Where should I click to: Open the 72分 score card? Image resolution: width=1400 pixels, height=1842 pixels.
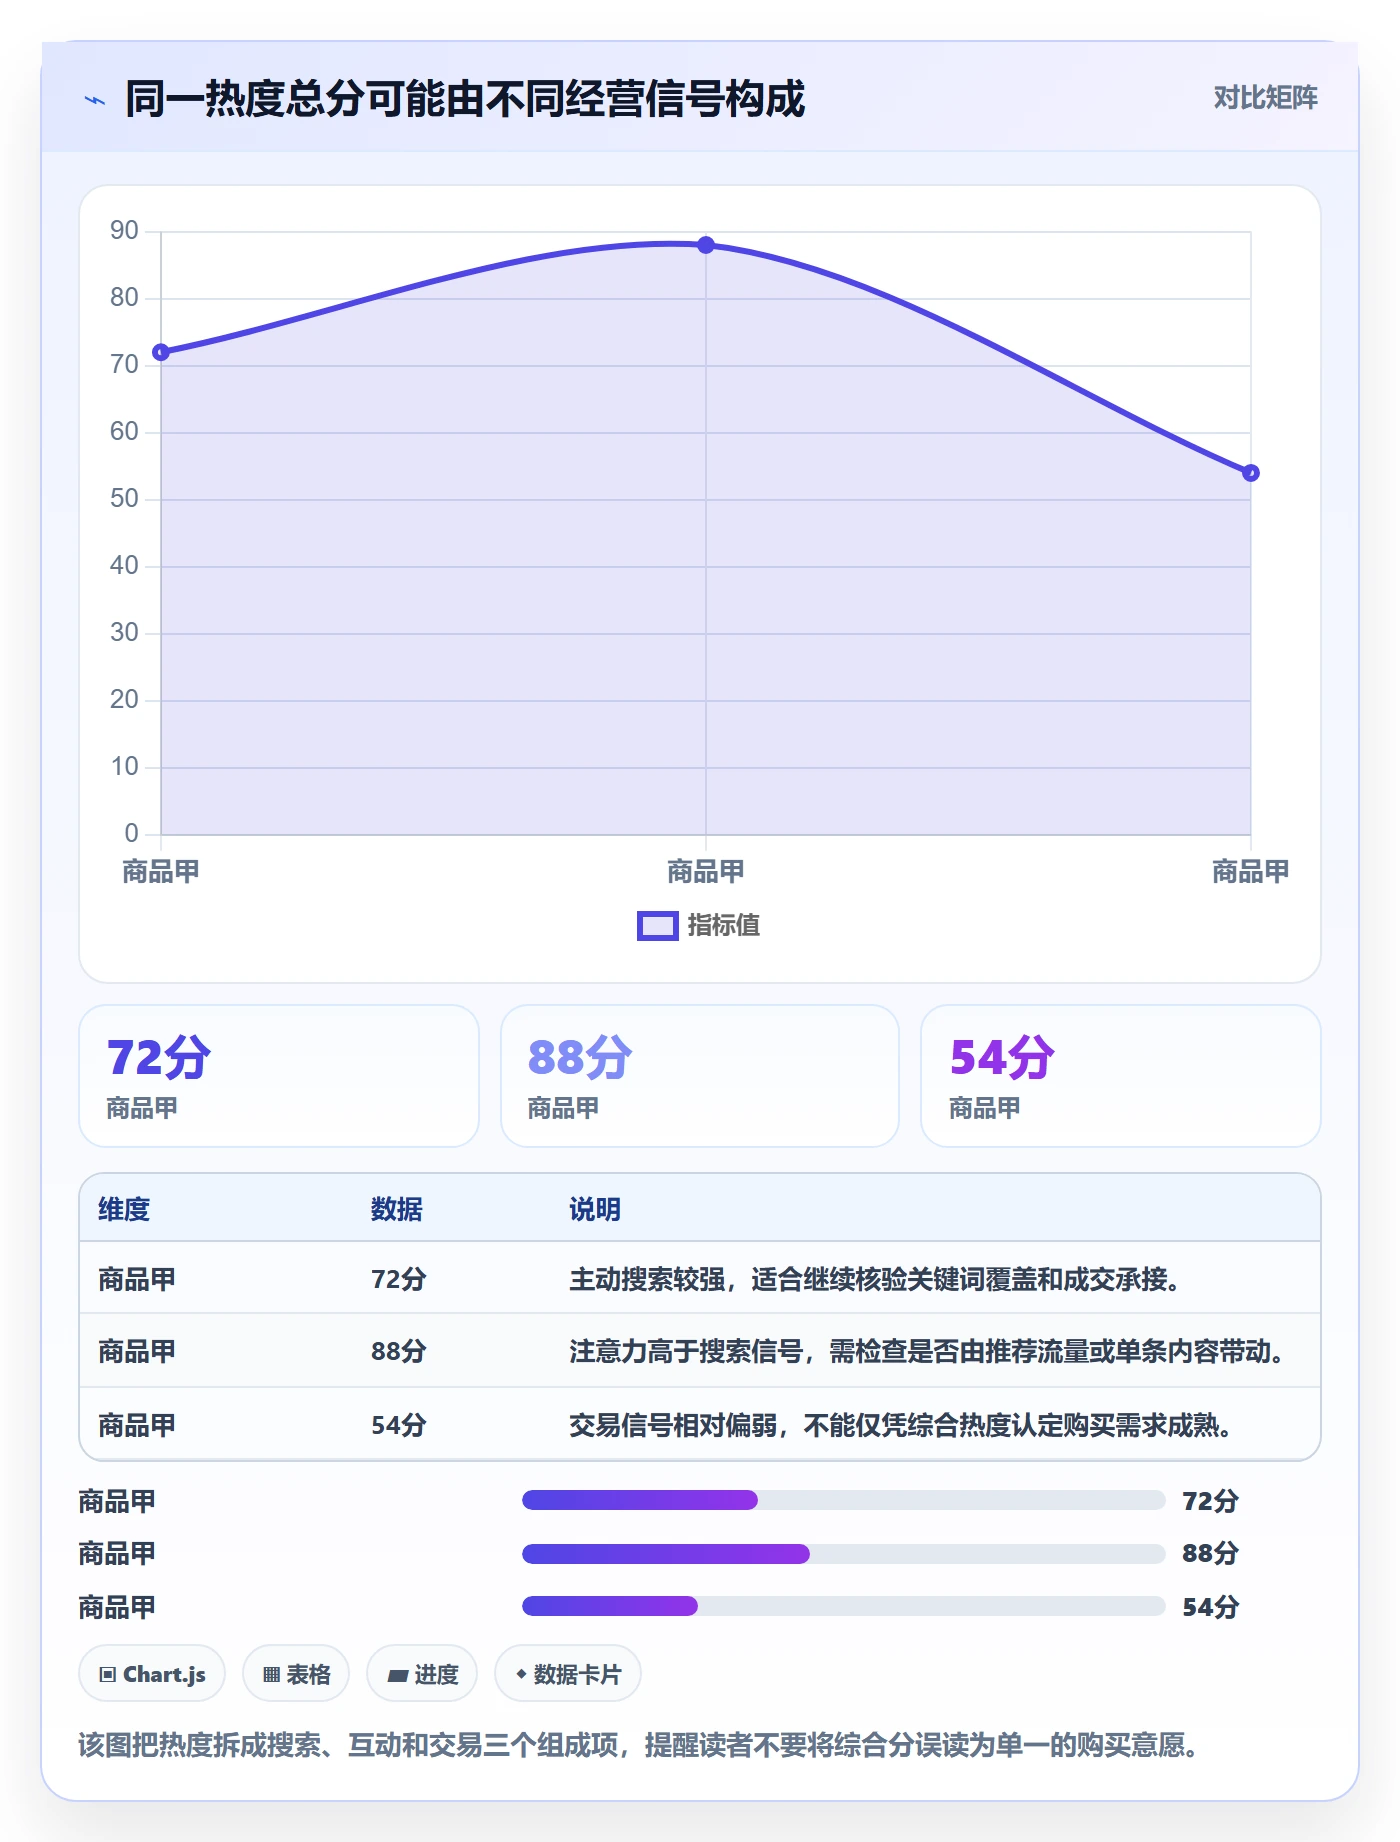pyautogui.click(x=279, y=1076)
